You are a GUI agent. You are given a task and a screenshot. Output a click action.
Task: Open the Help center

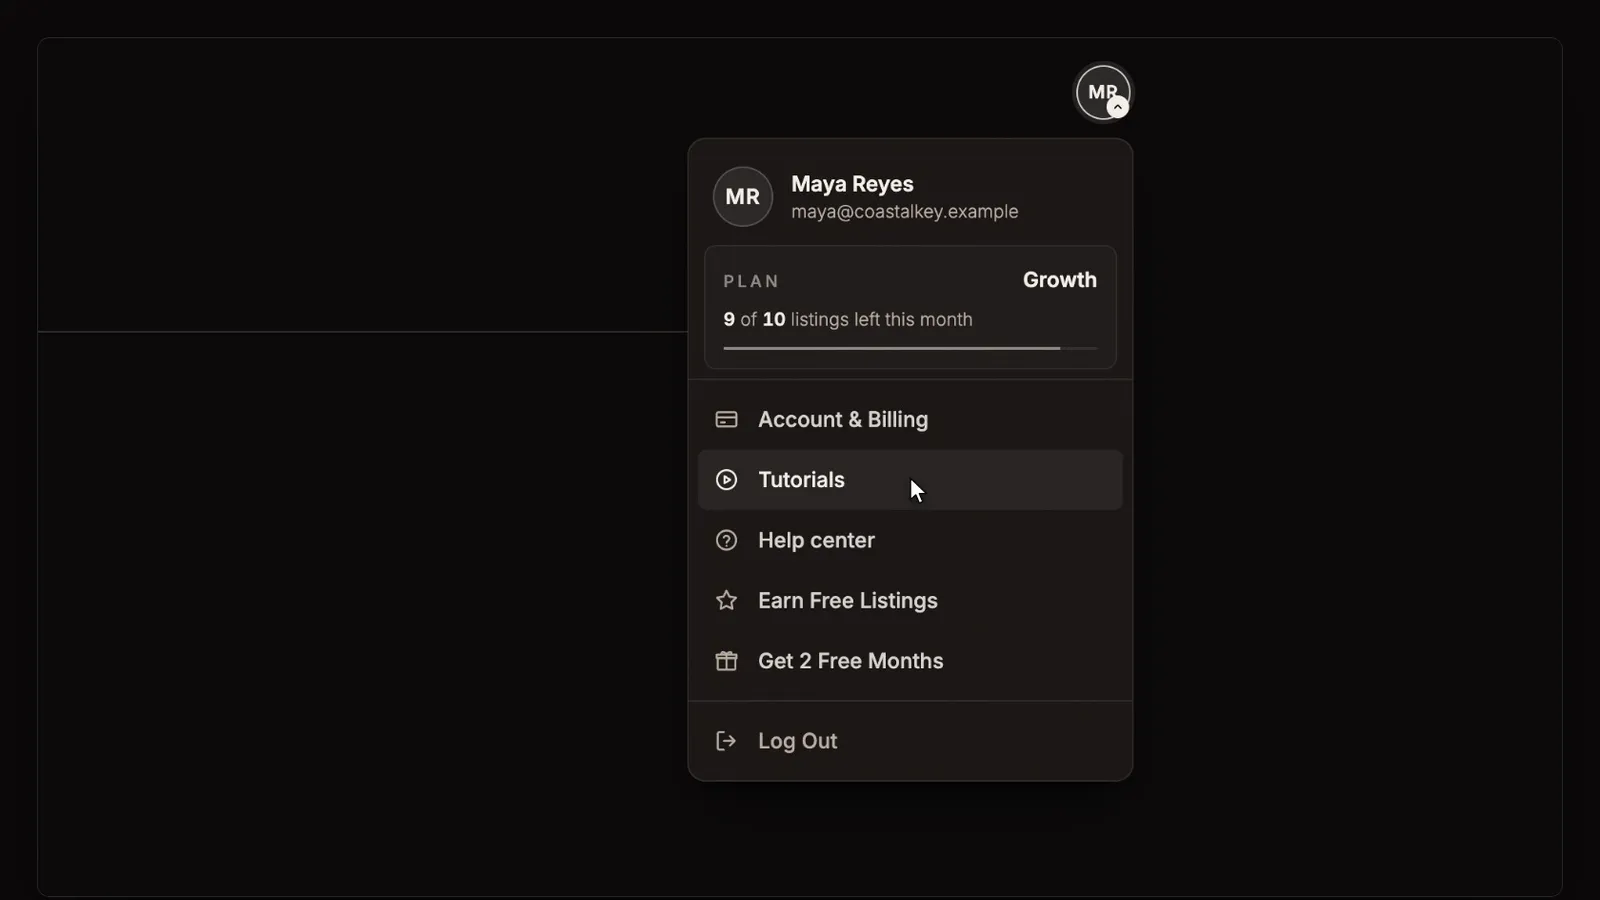click(x=910, y=541)
